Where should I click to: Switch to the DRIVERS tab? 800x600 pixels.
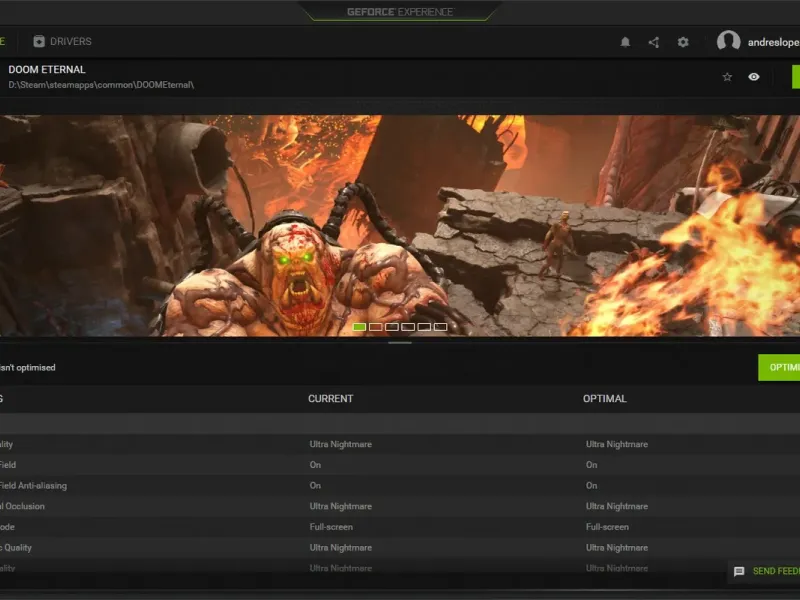70,42
